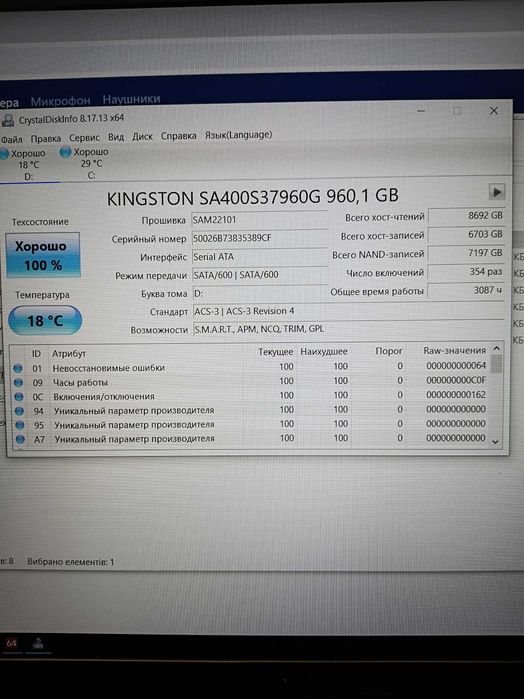The height and width of the screenshot is (699, 524).
Task: Close the CrystalDiskInfo window
Action: [x=493, y=111]
